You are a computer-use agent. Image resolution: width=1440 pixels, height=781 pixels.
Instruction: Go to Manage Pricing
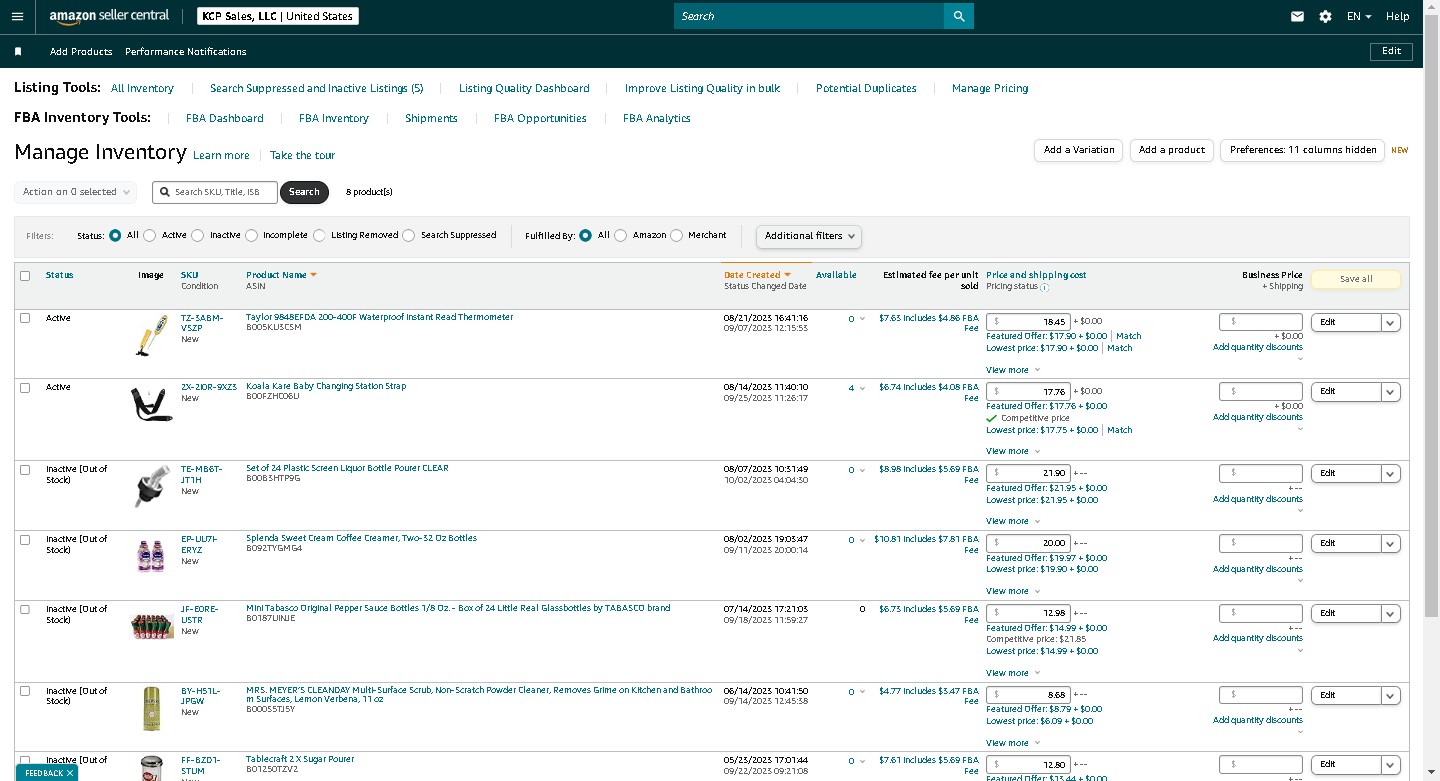[x=990, y=88]
